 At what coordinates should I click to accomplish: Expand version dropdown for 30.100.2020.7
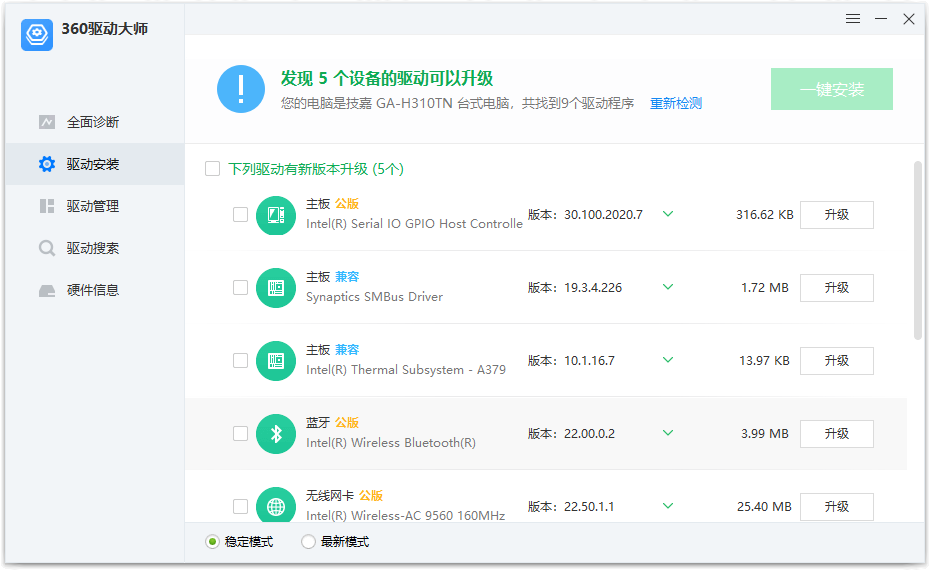point(668,214)
